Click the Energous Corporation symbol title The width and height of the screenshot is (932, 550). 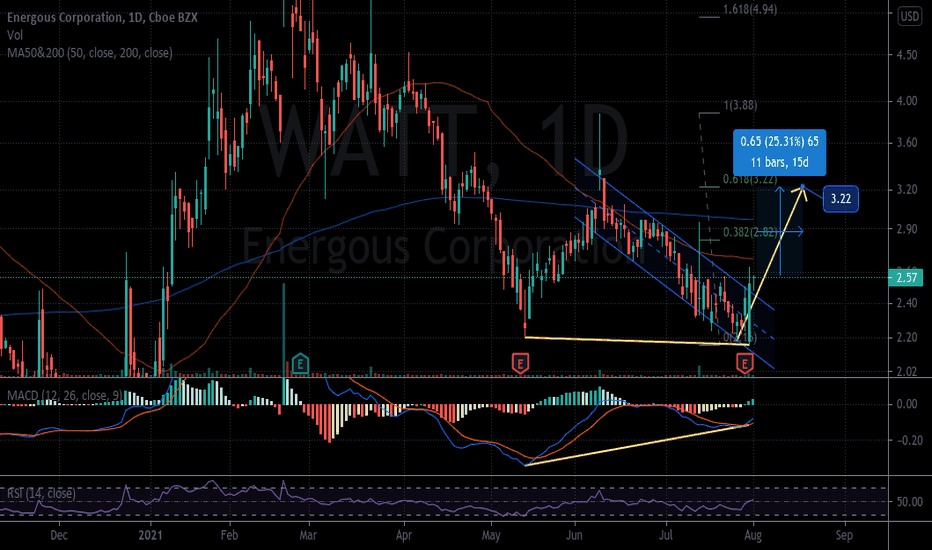pyautogui.click(x=102, y=18)
